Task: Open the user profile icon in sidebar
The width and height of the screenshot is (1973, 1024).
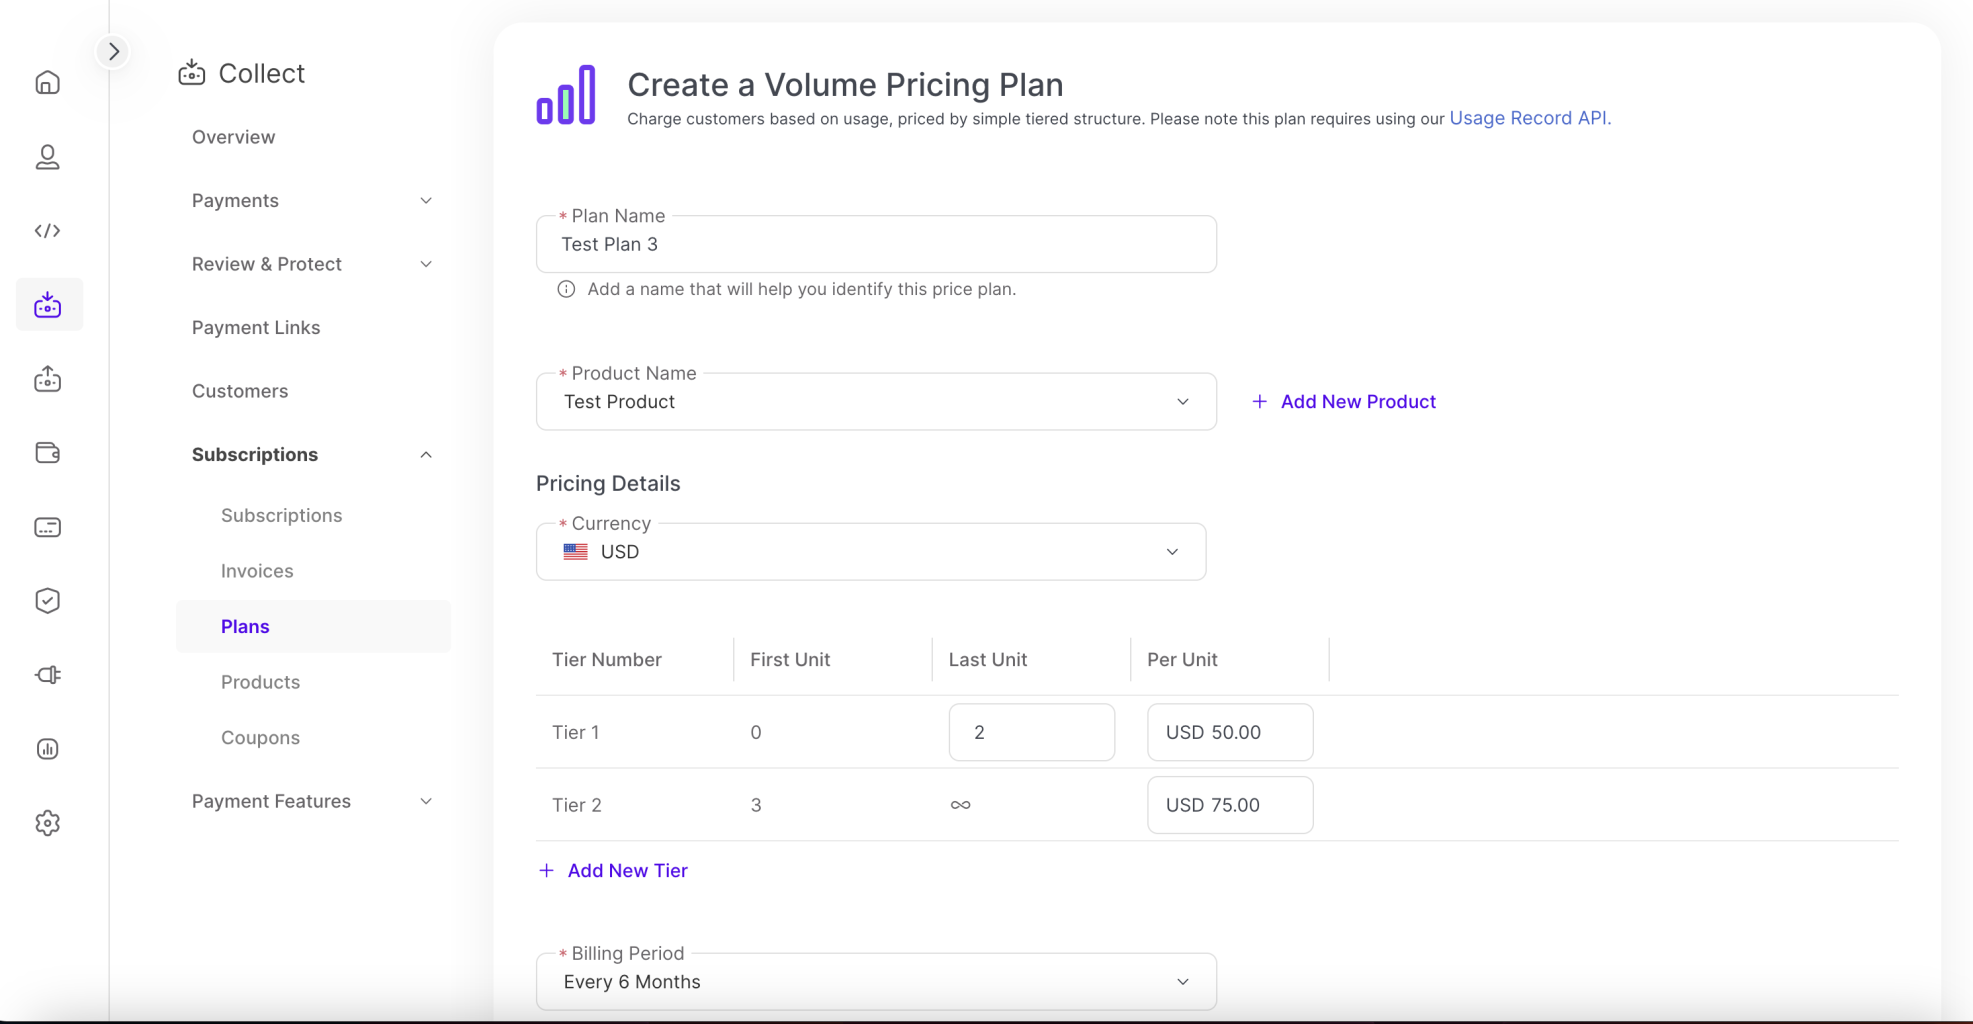Action: [47, 157]
